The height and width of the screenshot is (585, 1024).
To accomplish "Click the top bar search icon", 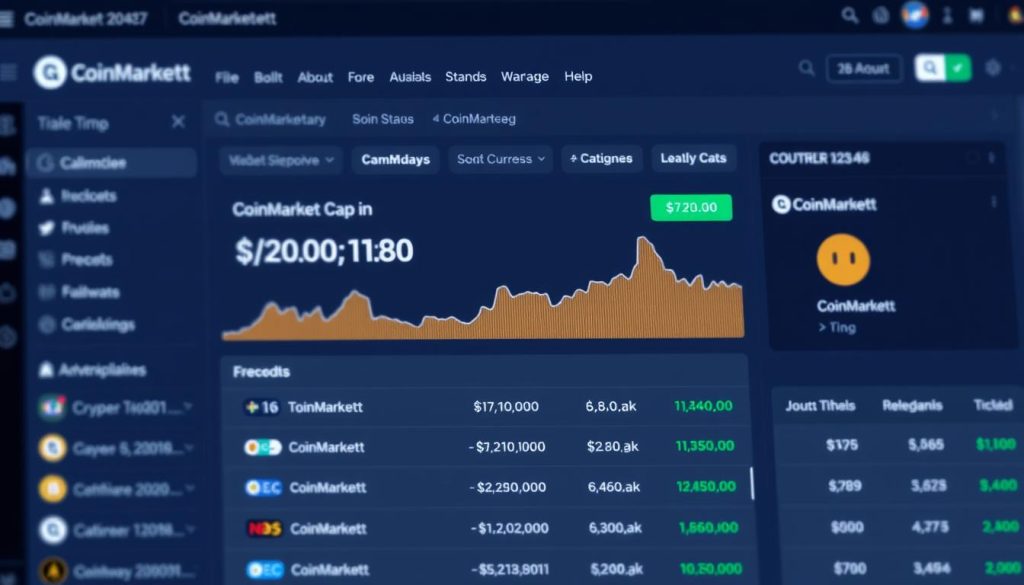I will [x=850, y=14].
